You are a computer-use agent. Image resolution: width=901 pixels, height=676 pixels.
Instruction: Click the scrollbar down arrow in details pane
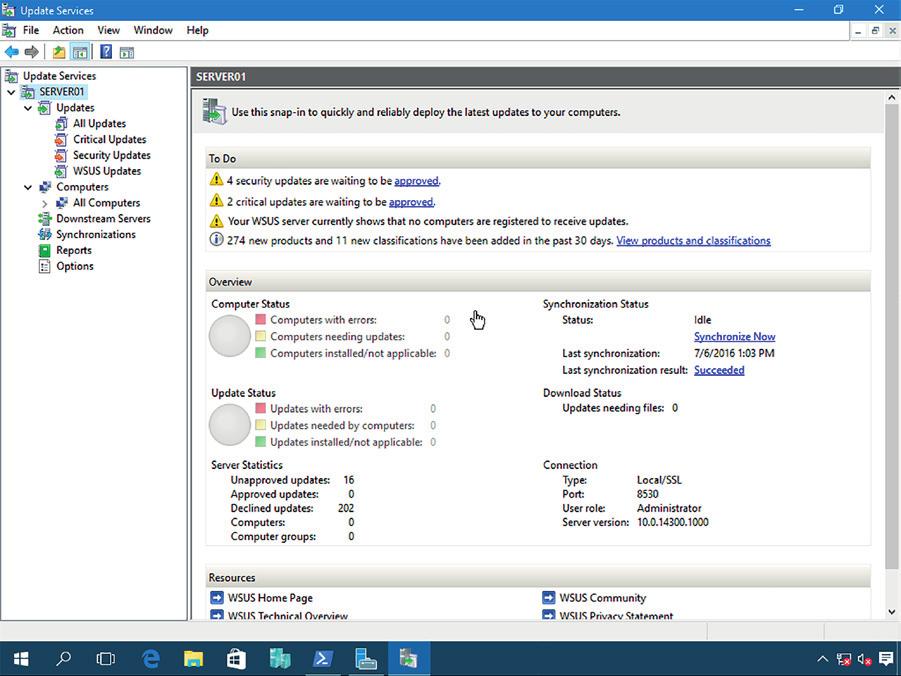tap(892, 612)
